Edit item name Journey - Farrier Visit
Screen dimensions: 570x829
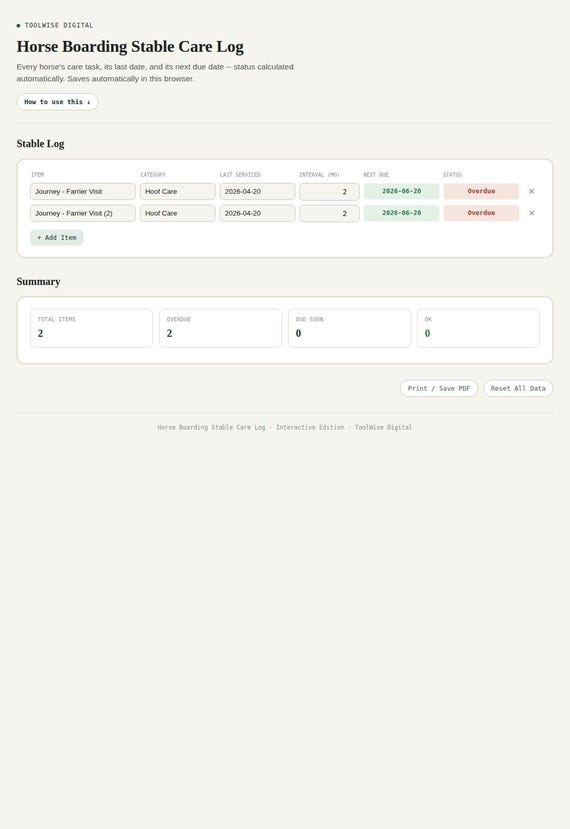pos(82,191)
